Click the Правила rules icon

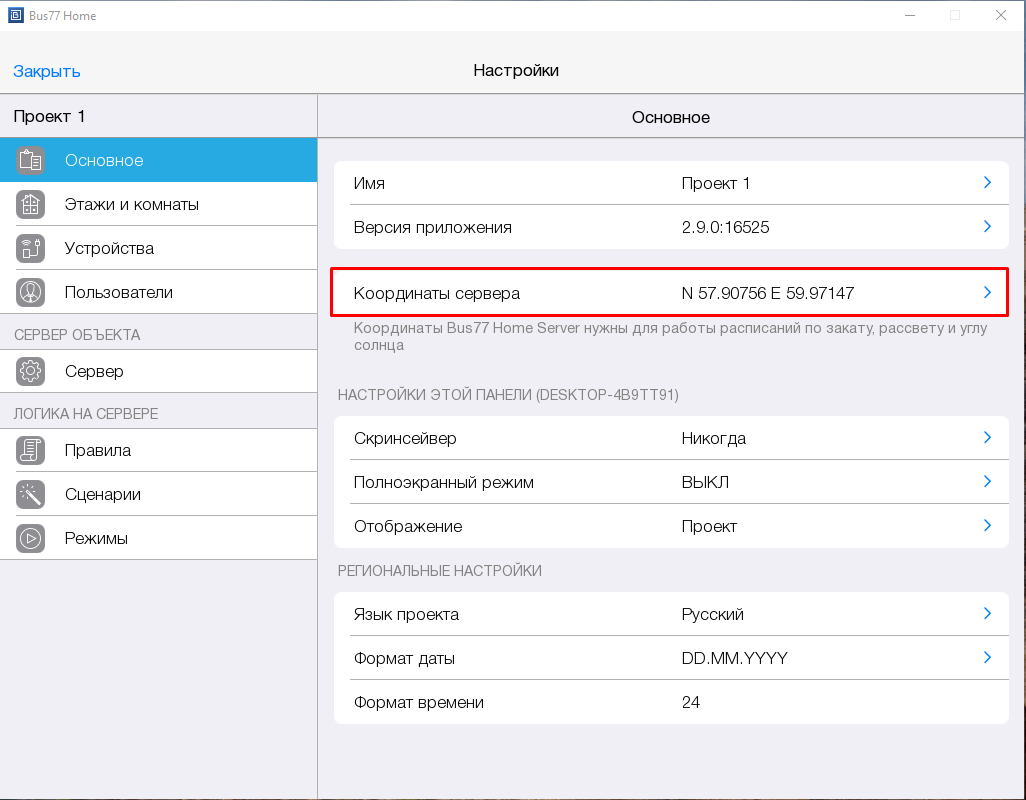pos(31,450)
